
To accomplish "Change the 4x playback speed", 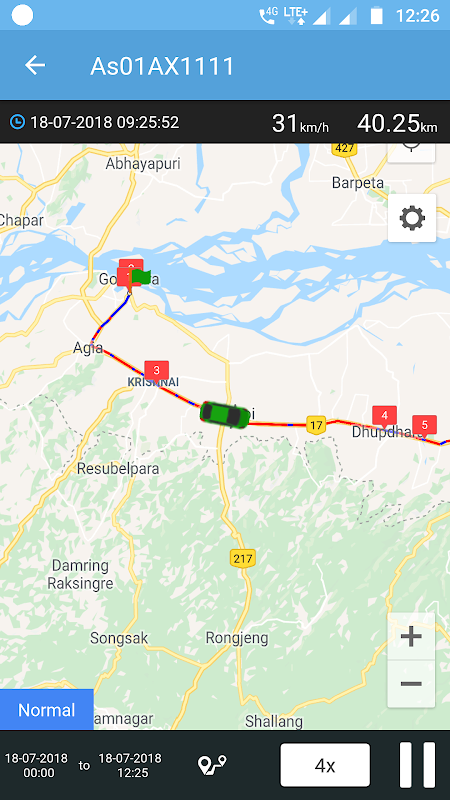I will (325, 765).
